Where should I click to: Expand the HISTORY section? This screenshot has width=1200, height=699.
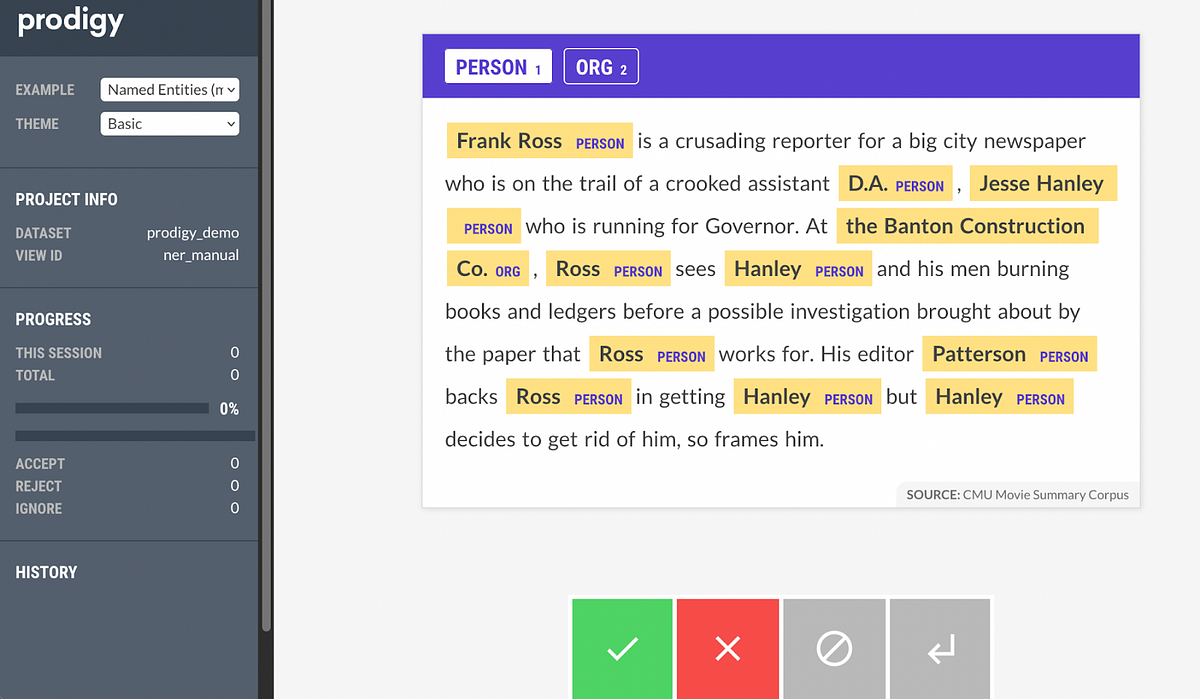pos(46,571)
